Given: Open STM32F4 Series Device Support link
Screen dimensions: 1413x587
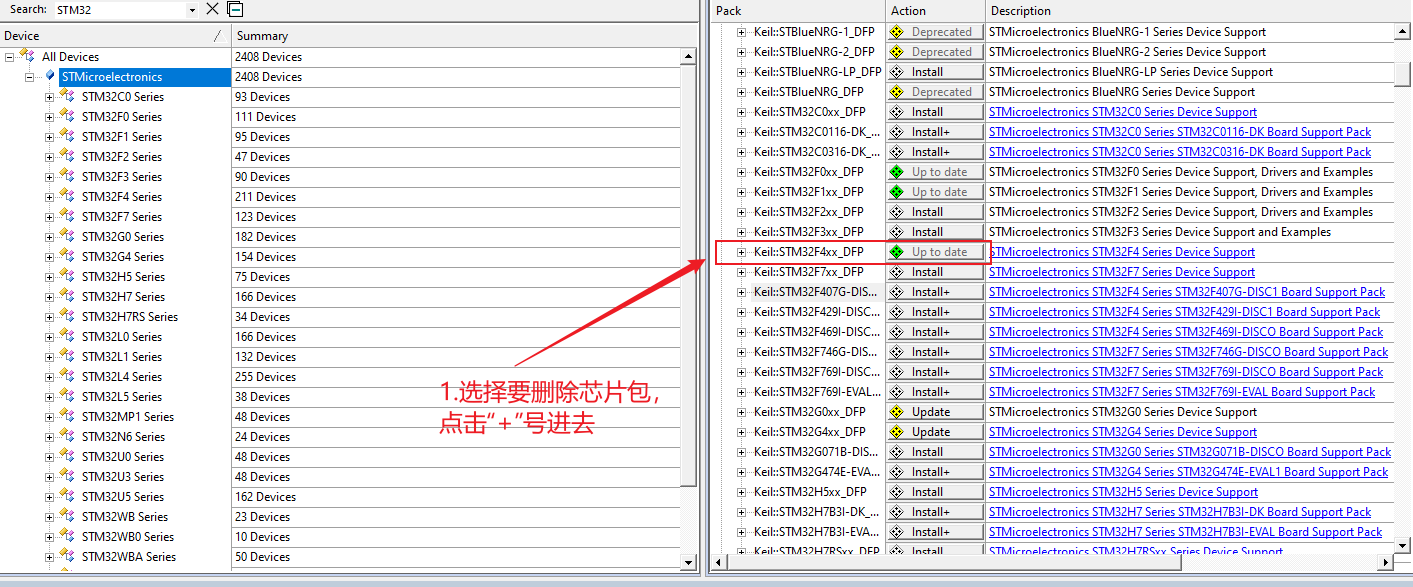Looking at the screenshot, I should (1122, 252).
